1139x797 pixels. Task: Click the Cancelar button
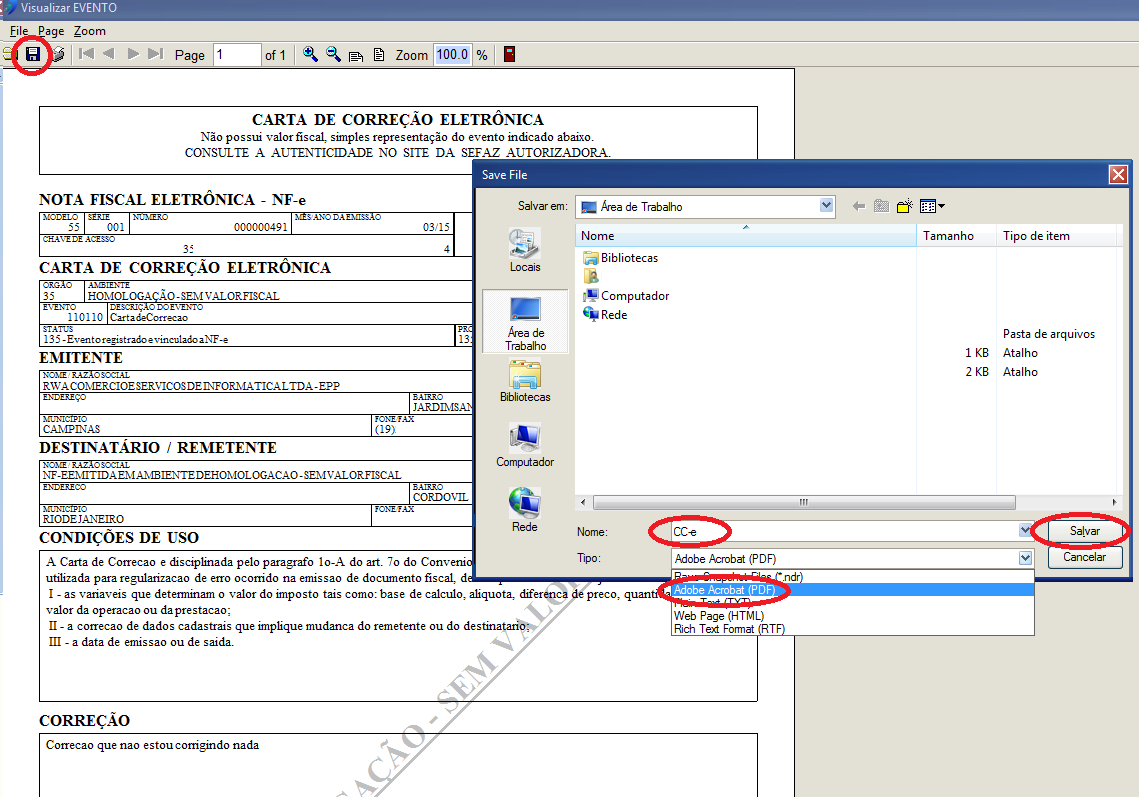1085,557
